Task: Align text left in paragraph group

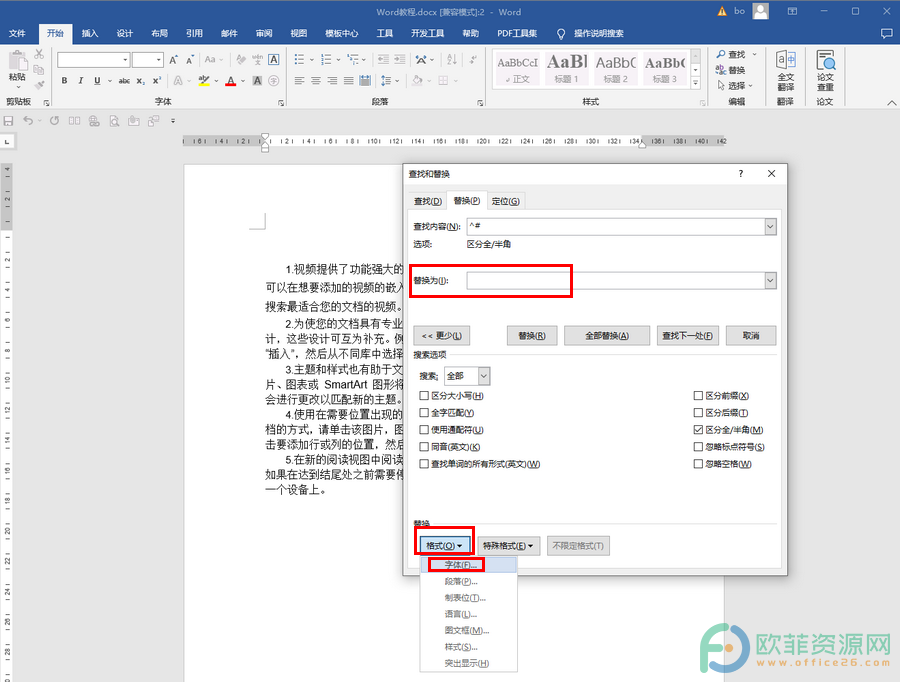Action: coord(299,81)
